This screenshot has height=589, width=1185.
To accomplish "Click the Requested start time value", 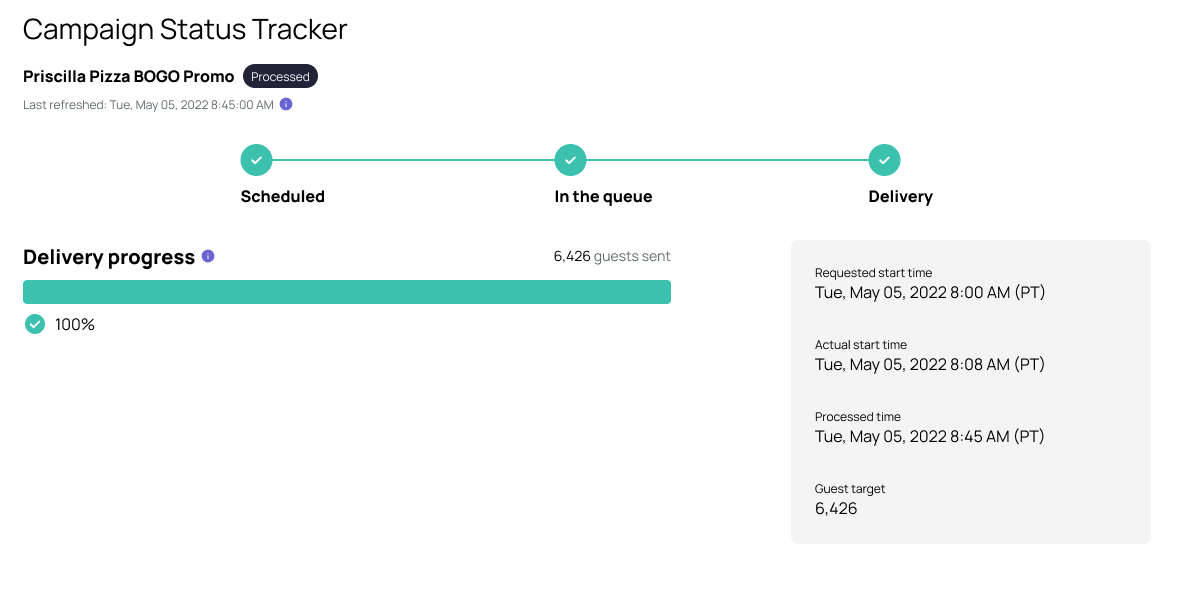I will pyautogui.click(x=930, y=293).
